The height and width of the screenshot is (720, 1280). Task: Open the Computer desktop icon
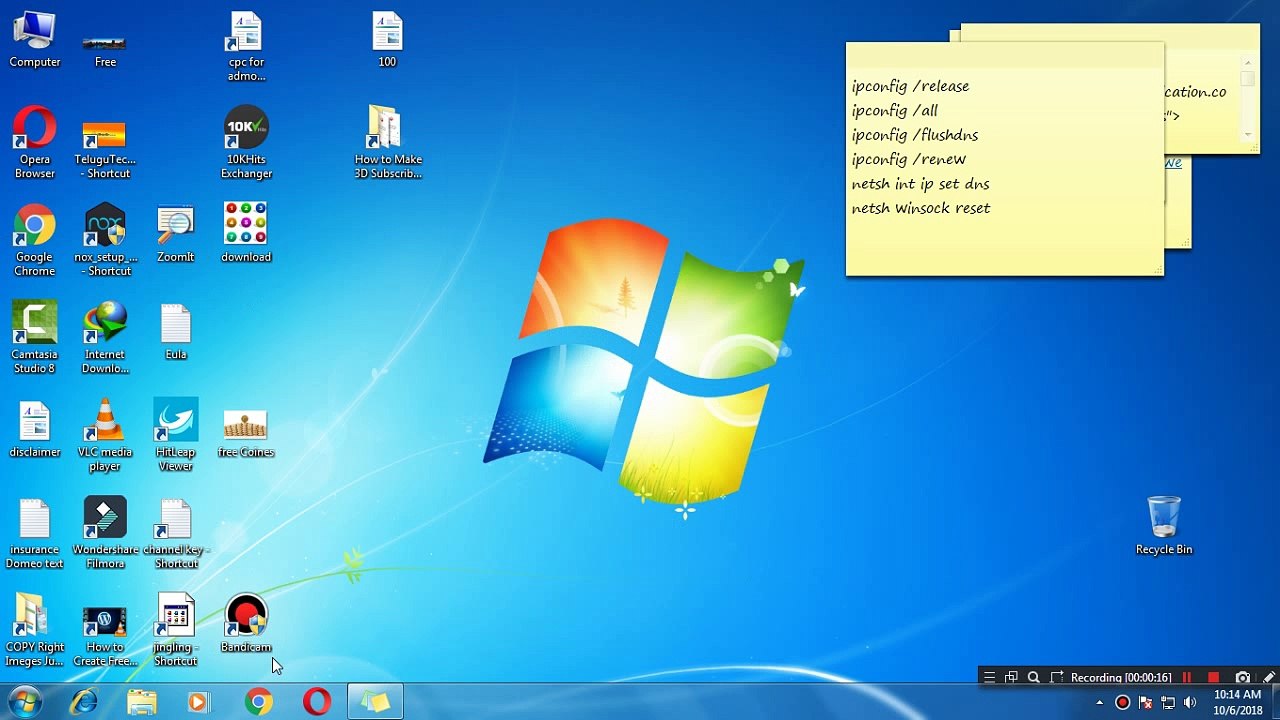(x=35, y=40)
